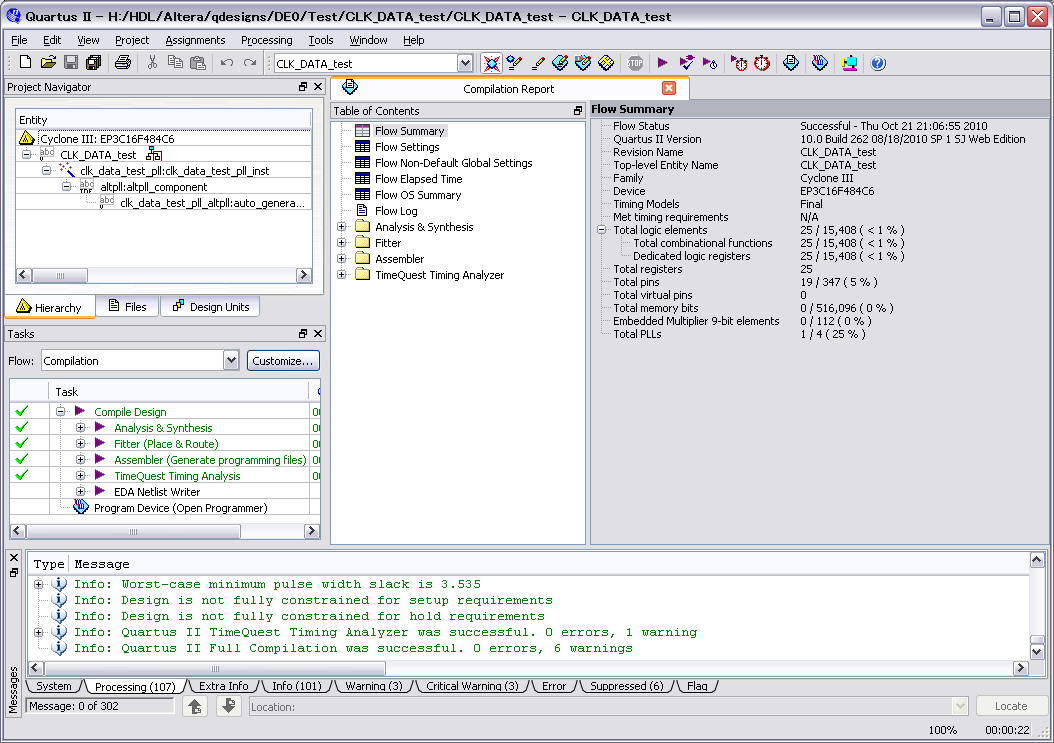Click the Paste clipboard icon
Screen dimensions: 1054x743
coord(198,63)
